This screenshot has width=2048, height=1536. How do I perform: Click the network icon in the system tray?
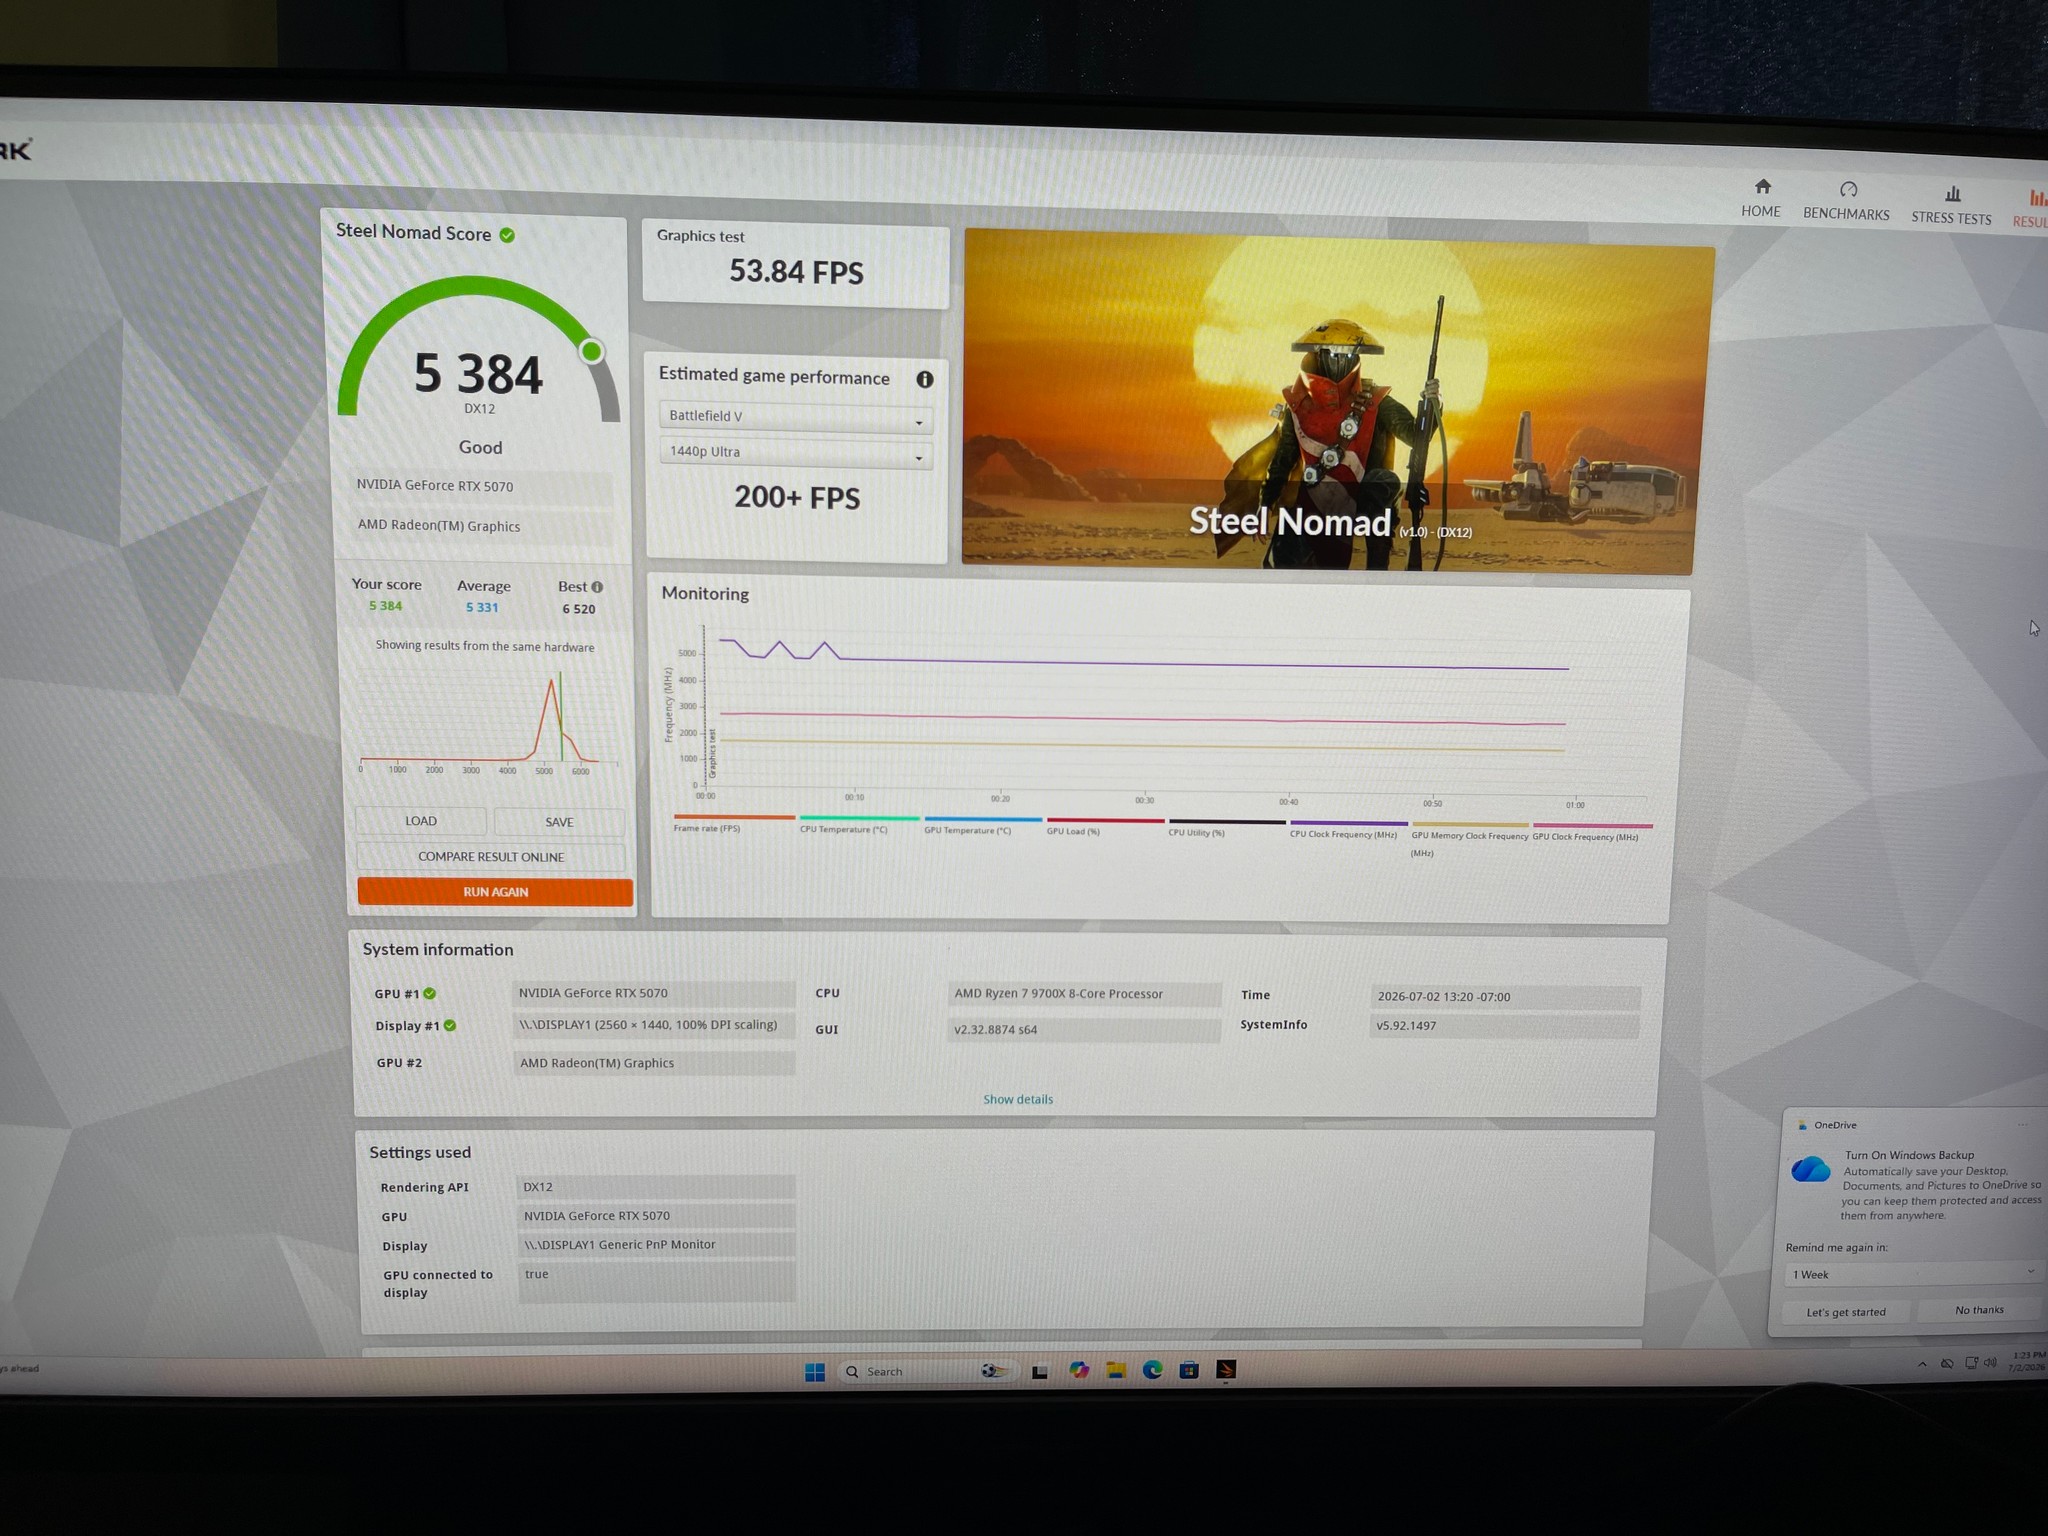point(1971,1363)
